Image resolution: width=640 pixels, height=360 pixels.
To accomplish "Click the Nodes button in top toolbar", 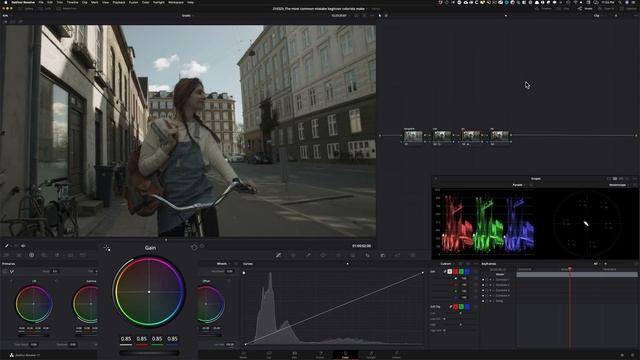I will (x=586, y=9).
